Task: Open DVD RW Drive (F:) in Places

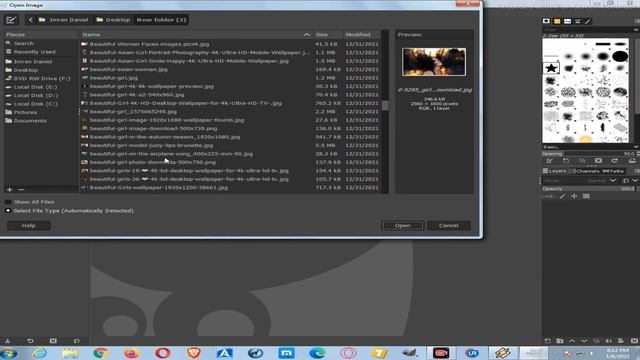Action: pos(42,78)
